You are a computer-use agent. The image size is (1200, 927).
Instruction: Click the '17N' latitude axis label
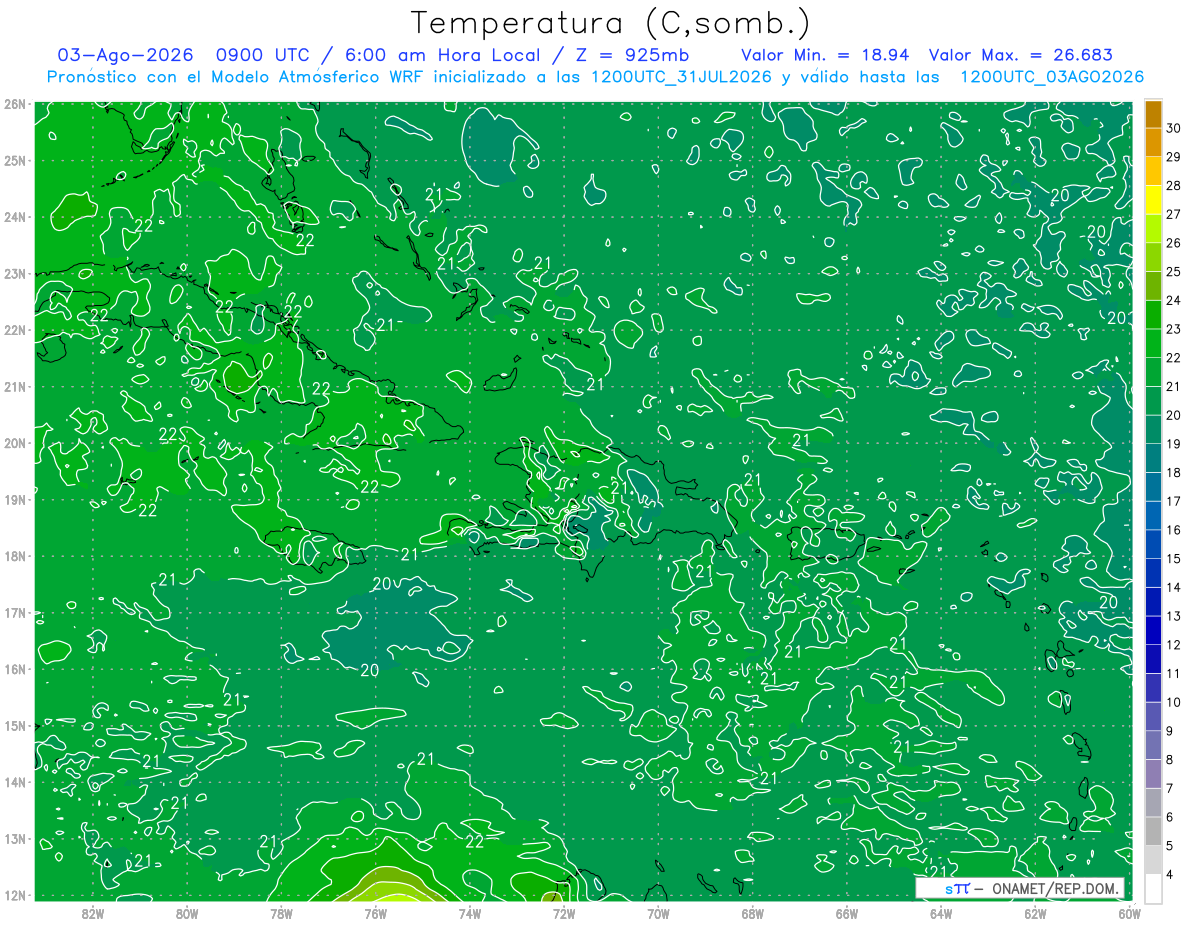click(x=14, y=613)
